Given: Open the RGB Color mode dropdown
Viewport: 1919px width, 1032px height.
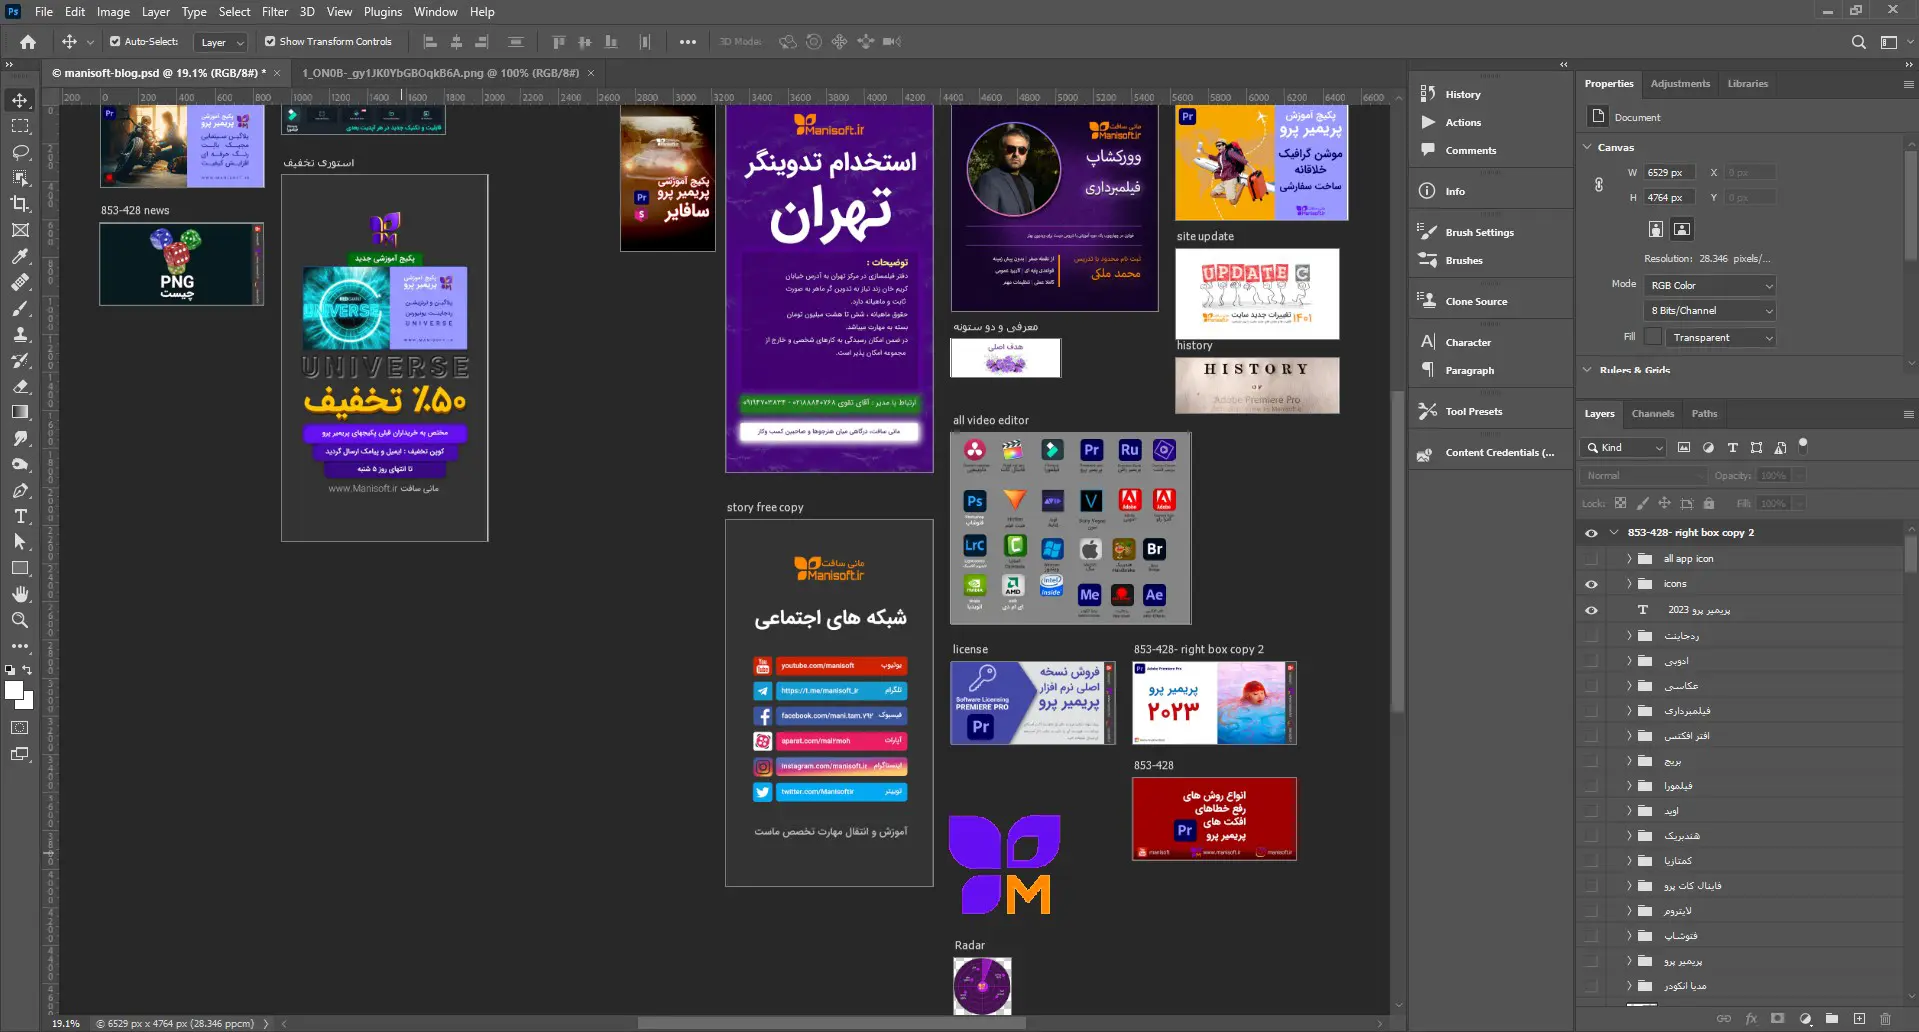Looking at the screenshot, I should (1709, 286).
